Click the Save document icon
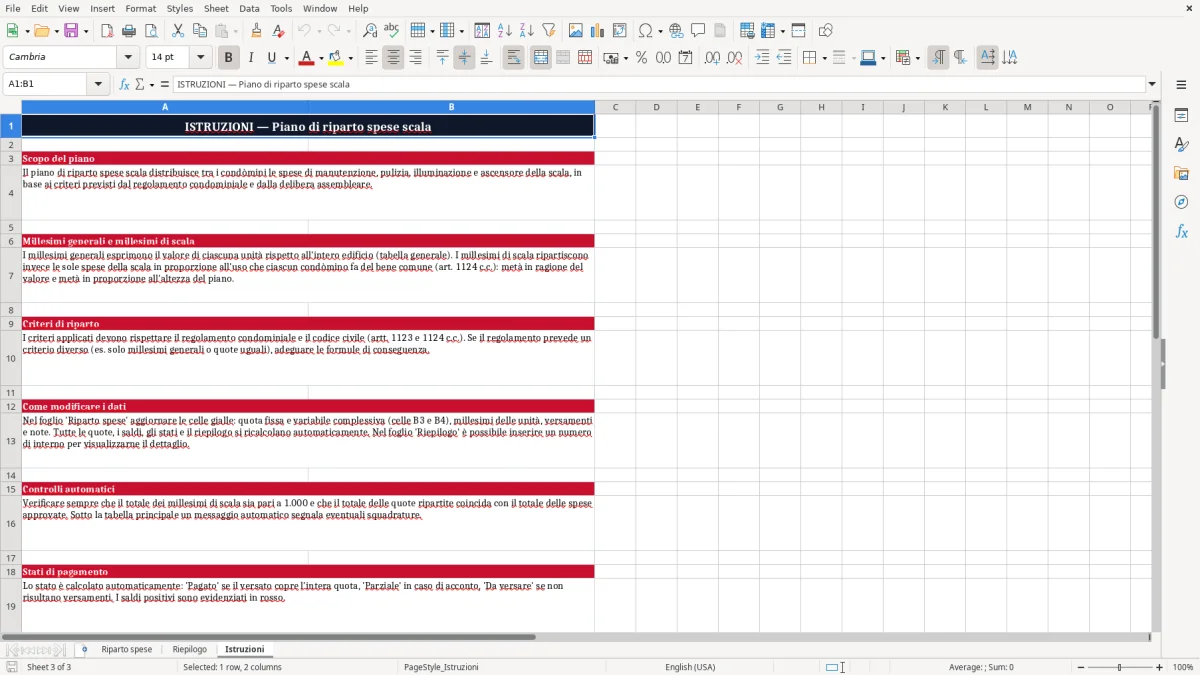 click(71, 31)
